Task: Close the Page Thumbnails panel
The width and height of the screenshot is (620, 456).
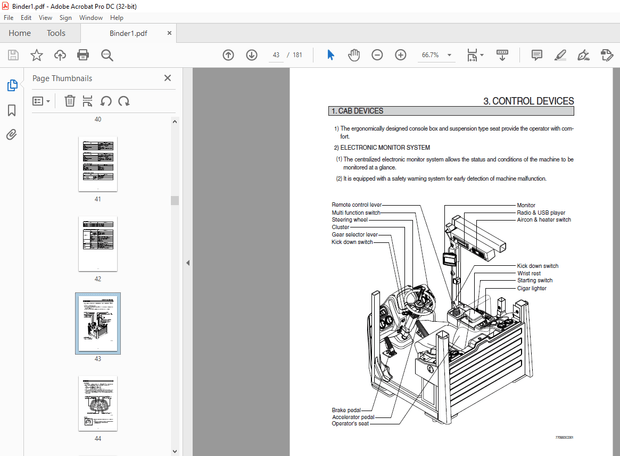Action: coord(167,78)
